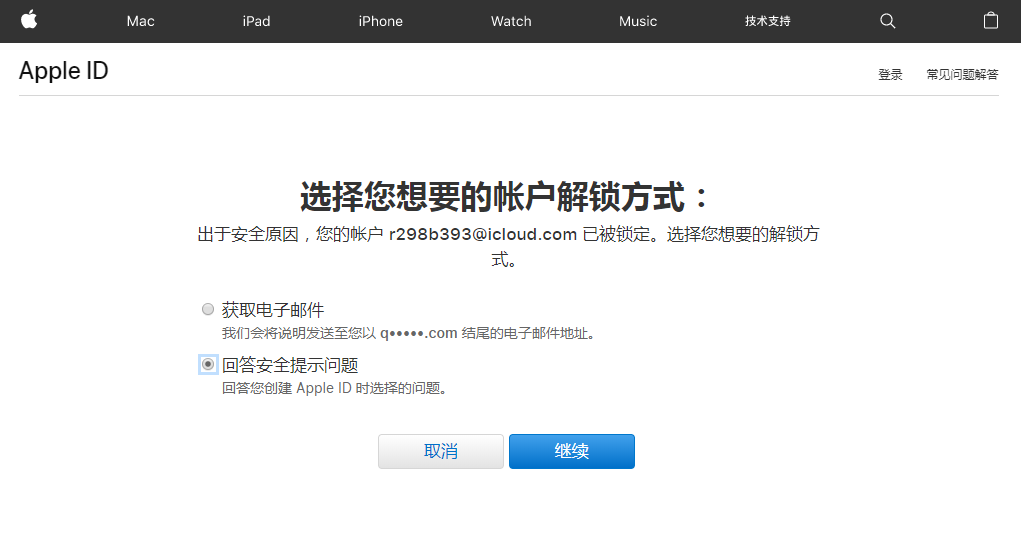The width and height of the screenshot is (1021, 547).
Task: Click the Apple logo icon
Action: 29,20
